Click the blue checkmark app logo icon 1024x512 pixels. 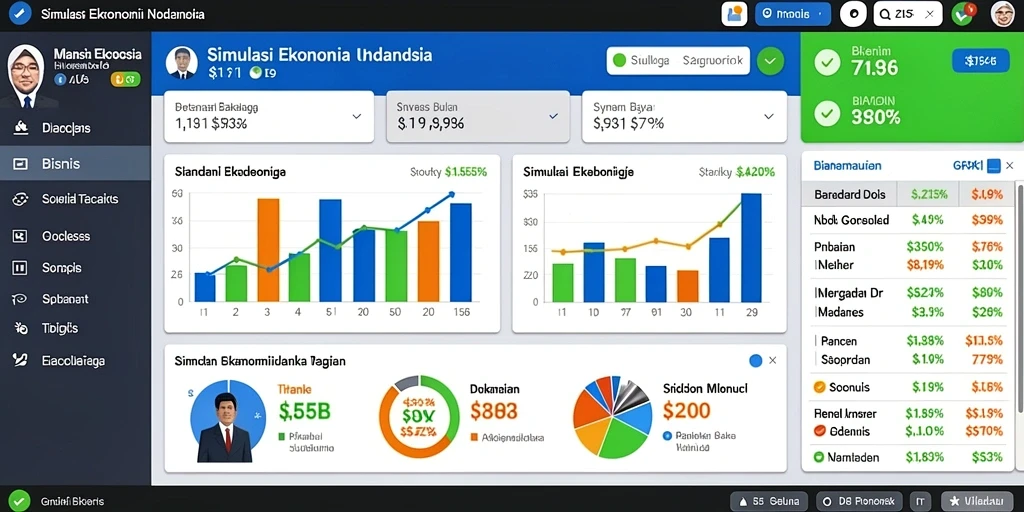tap(20, 14)
